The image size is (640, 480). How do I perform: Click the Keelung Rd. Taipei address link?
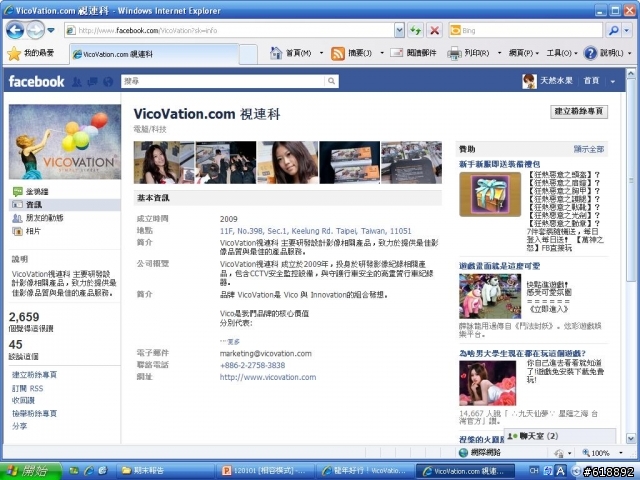click(316, 231)
